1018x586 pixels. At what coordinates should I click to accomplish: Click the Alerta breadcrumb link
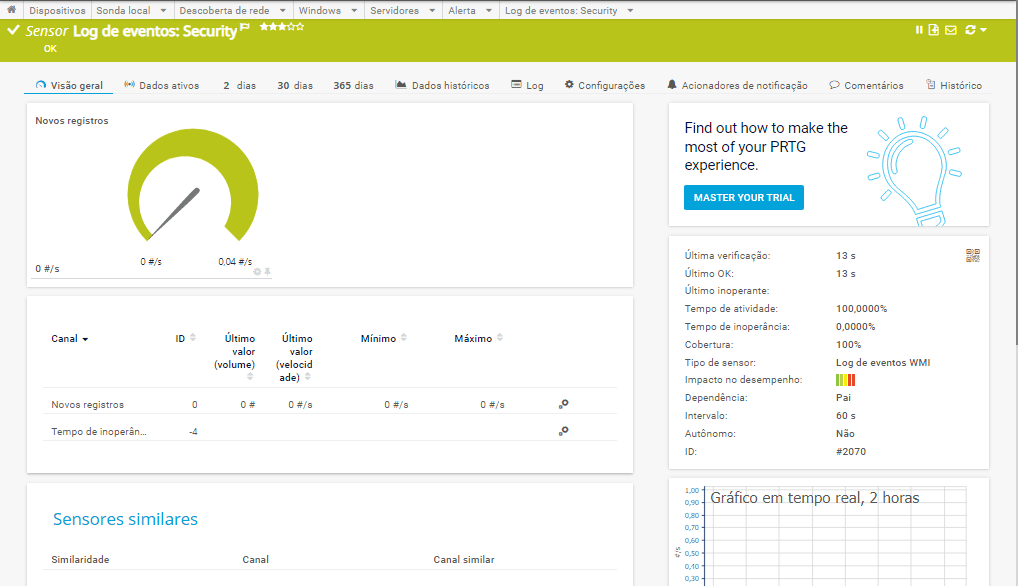(462, 10)
